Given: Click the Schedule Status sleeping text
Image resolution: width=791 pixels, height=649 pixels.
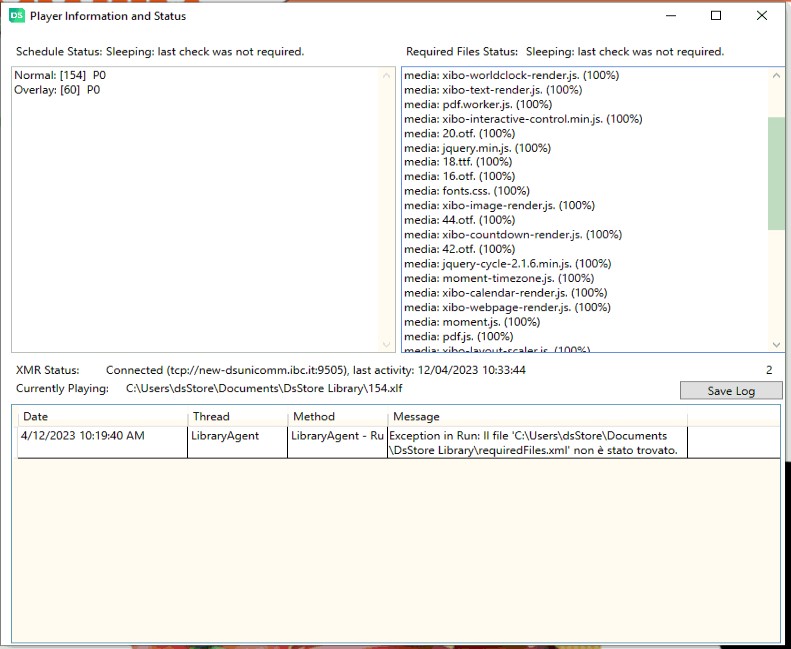Looking at the screenshot, I should point(205,52).
